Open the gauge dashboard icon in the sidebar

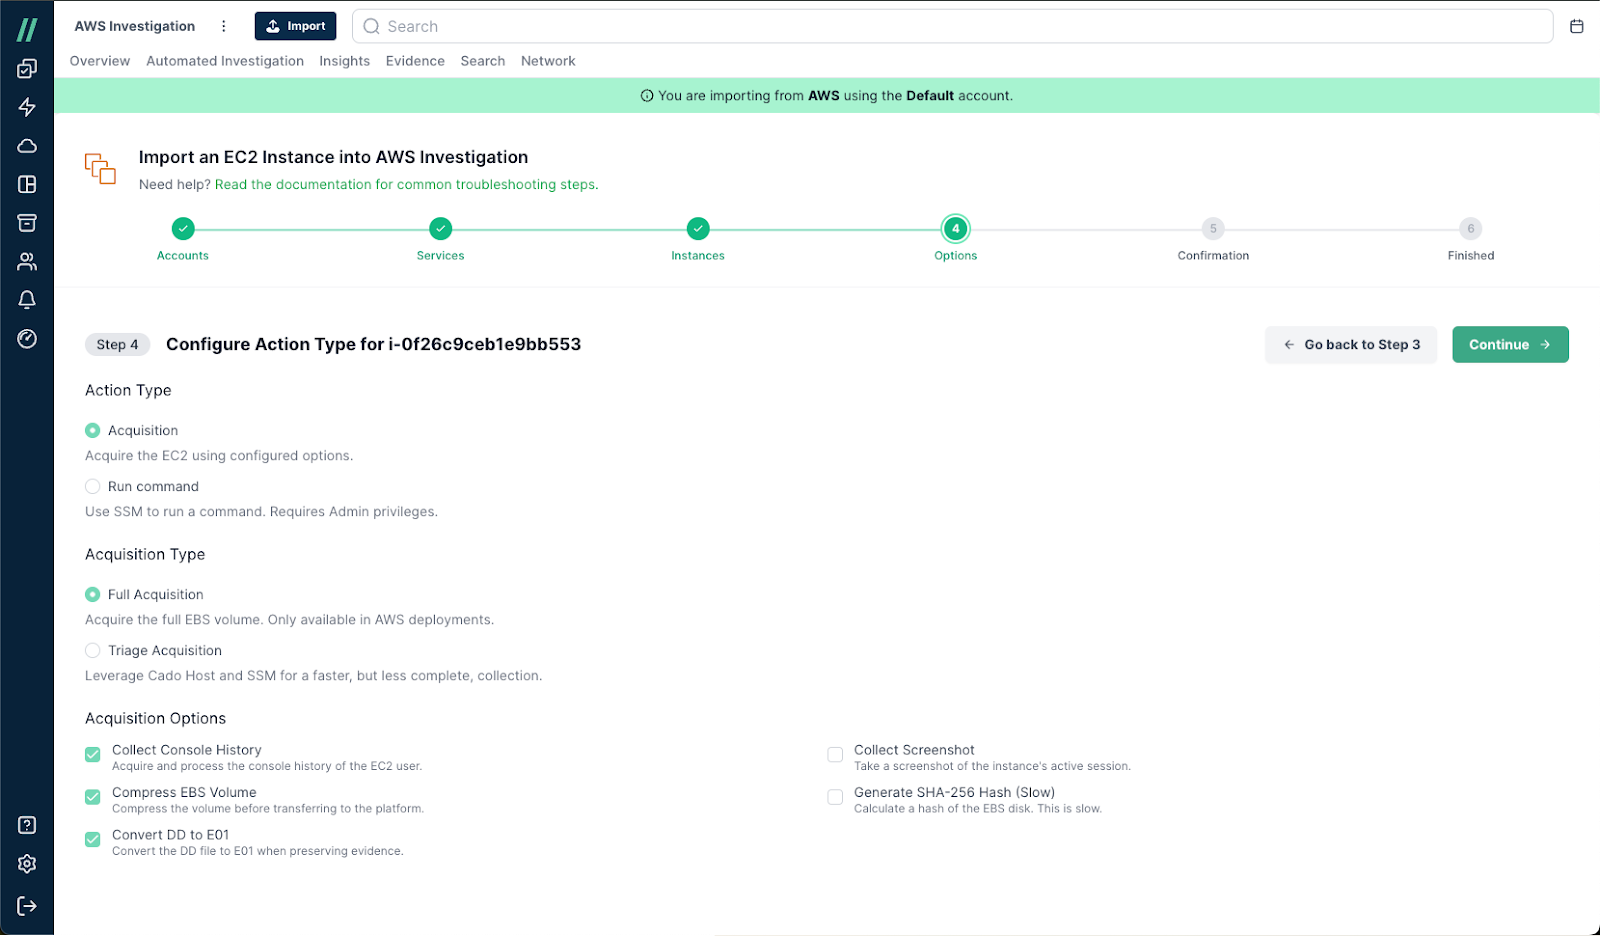pos(27,339)
